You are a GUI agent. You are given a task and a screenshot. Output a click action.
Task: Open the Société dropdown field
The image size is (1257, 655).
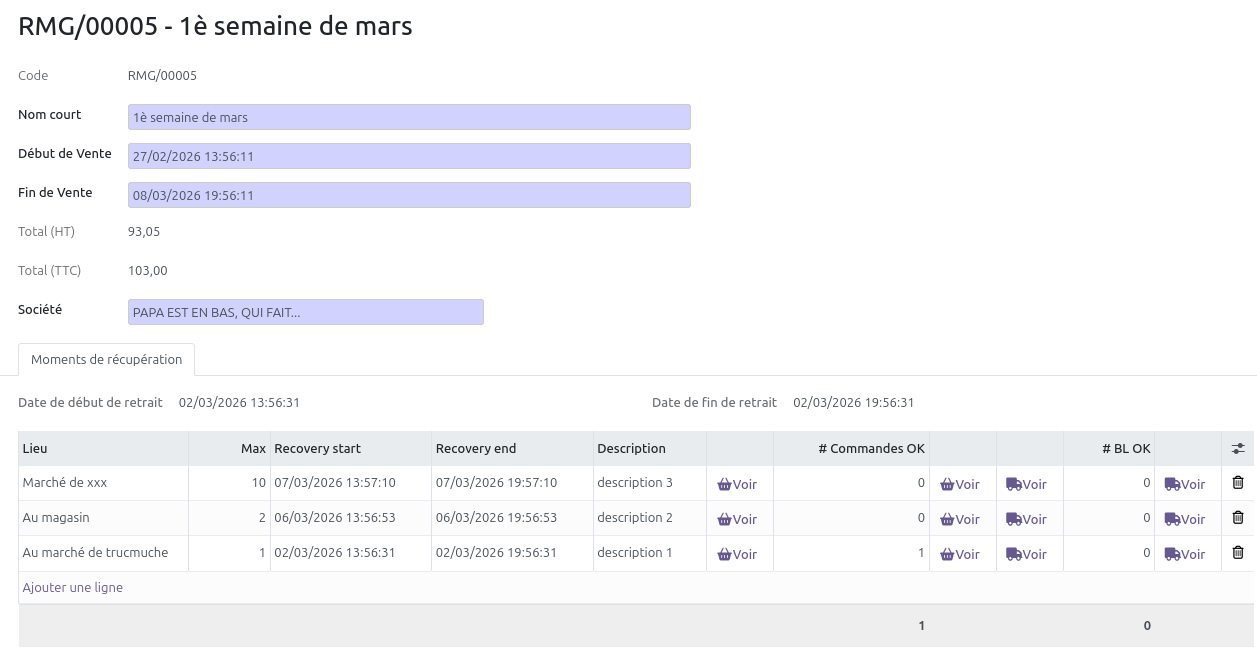[x=306, y=313]
